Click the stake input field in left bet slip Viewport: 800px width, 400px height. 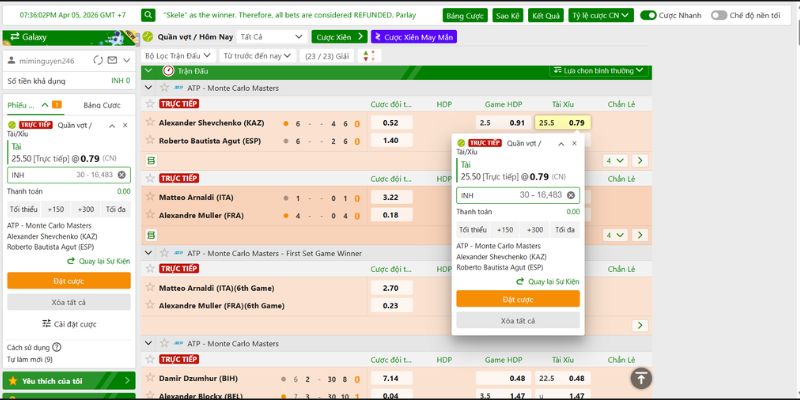pyautogui.click(x=60, y=175)
